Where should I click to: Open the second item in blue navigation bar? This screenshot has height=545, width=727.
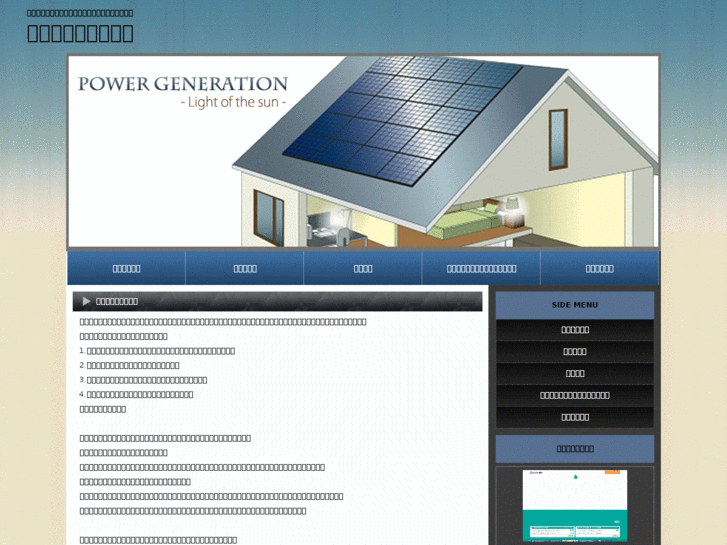pos(245,268)
